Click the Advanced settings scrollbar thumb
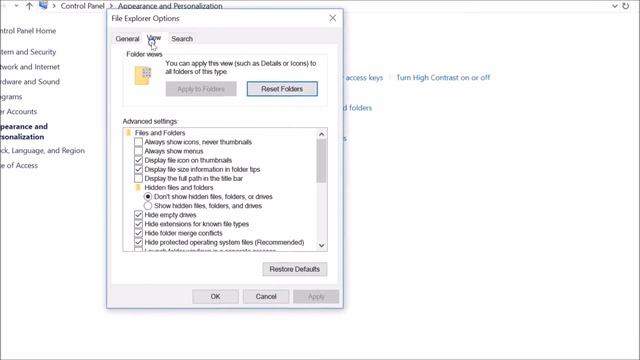 point(322,161)
